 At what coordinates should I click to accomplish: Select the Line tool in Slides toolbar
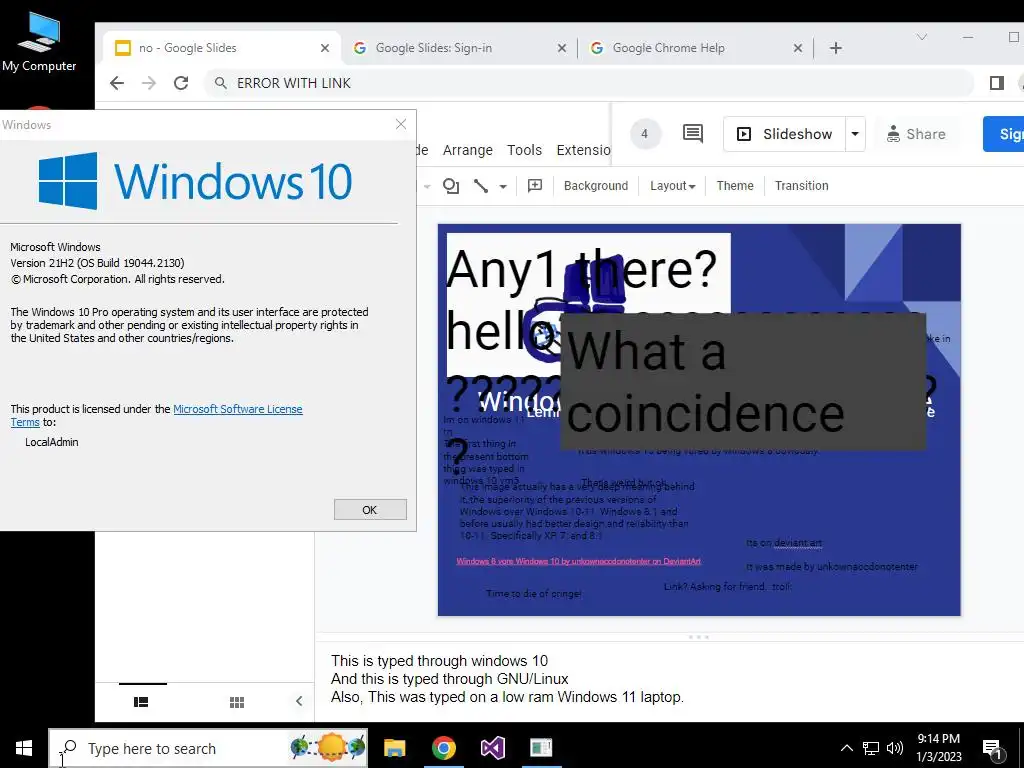point(481,186)
